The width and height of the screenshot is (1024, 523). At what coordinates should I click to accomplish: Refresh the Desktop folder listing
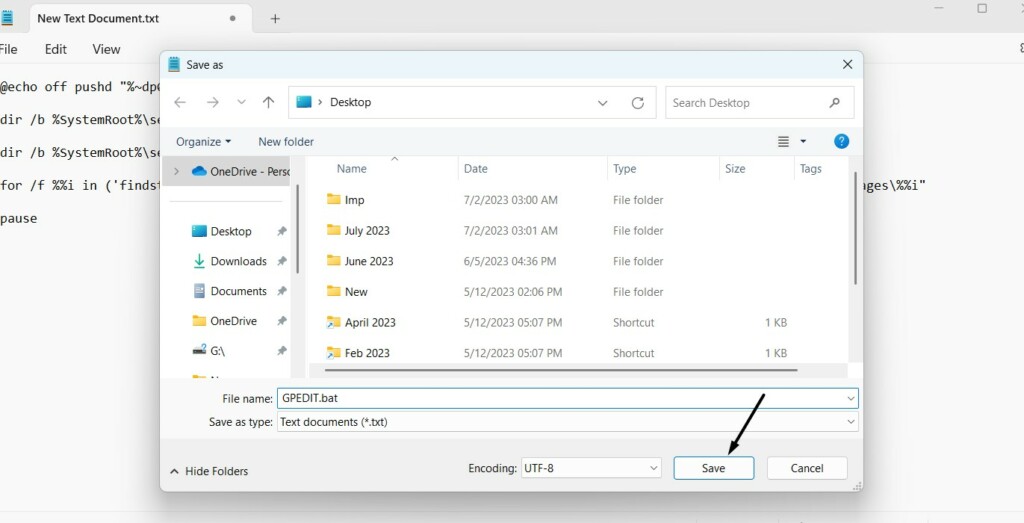637,103
